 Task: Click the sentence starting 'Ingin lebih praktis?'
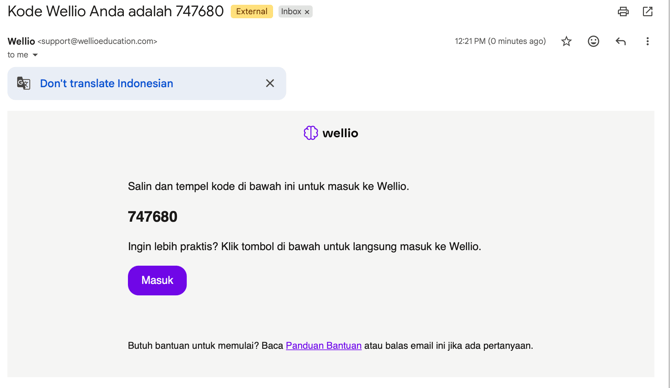pyautogui.click(x=304, y=247)
